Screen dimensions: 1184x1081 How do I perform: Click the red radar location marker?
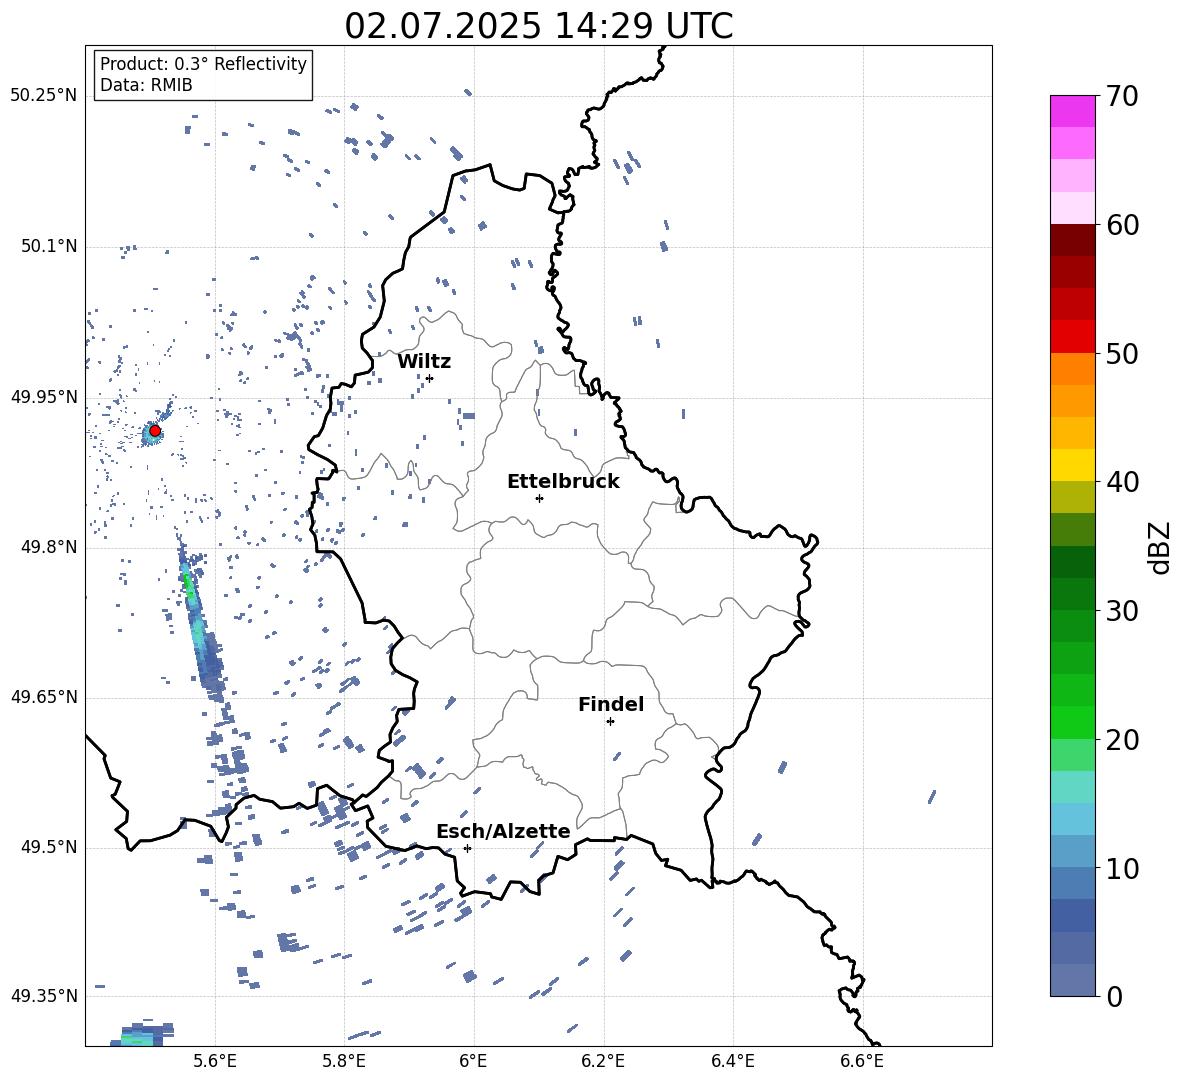(x=155, y=430)
